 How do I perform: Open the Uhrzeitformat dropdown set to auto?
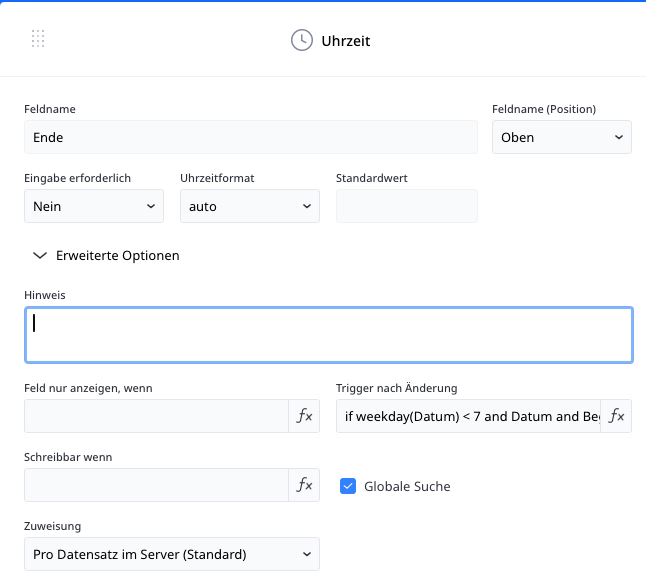249,206
